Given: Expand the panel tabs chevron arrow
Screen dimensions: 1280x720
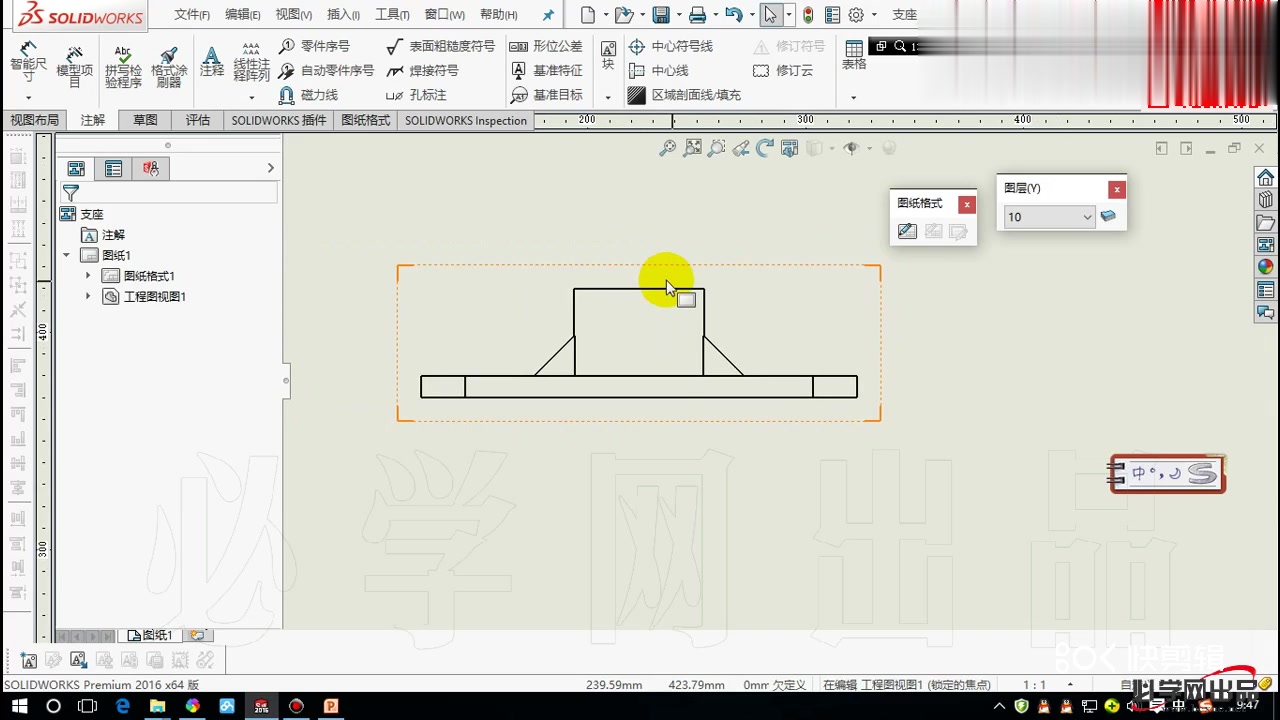Looking at the screenshot, I should (270, 168).
